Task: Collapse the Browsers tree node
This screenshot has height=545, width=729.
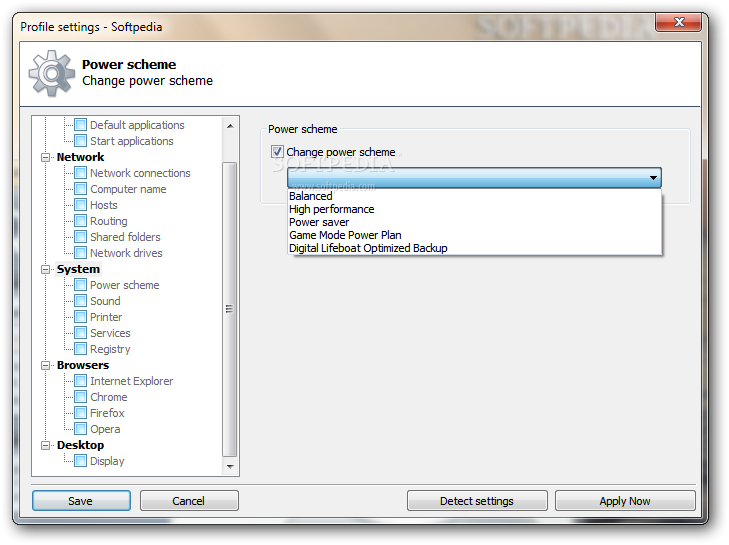Action: [x=46, y=365]
